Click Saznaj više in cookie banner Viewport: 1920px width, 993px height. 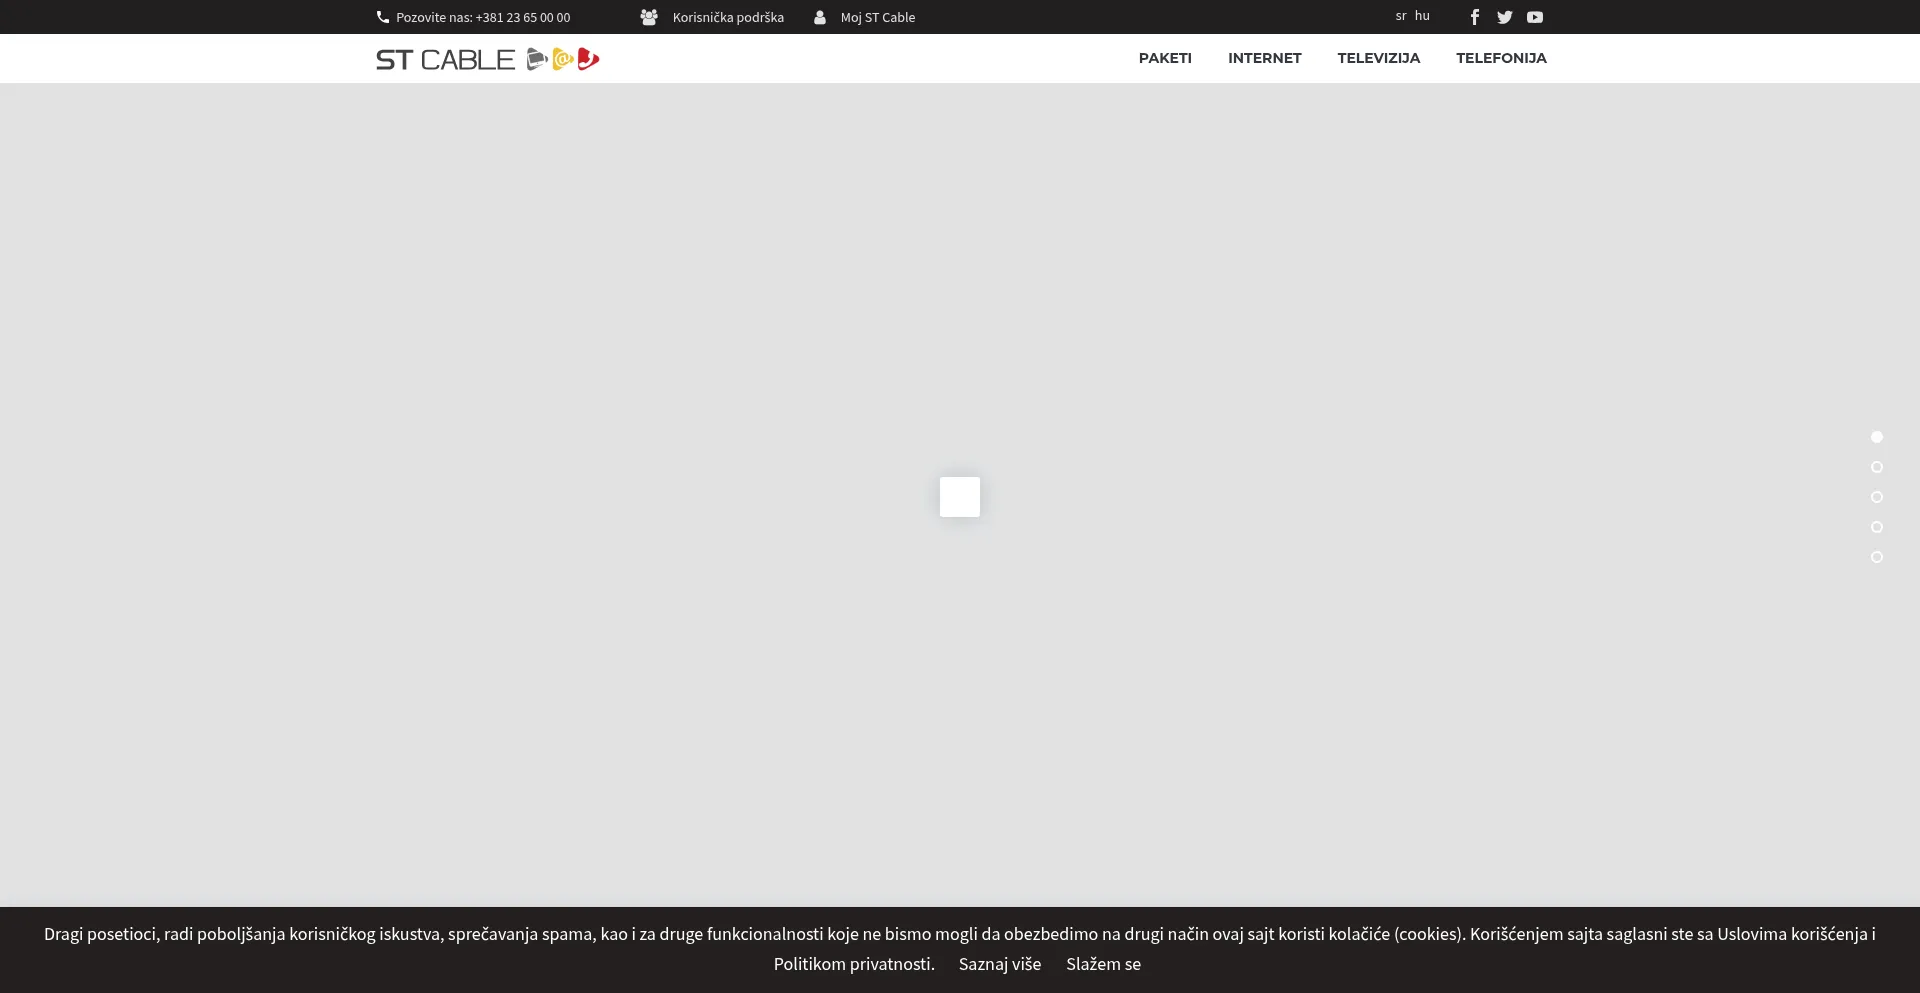coord(999,964)
